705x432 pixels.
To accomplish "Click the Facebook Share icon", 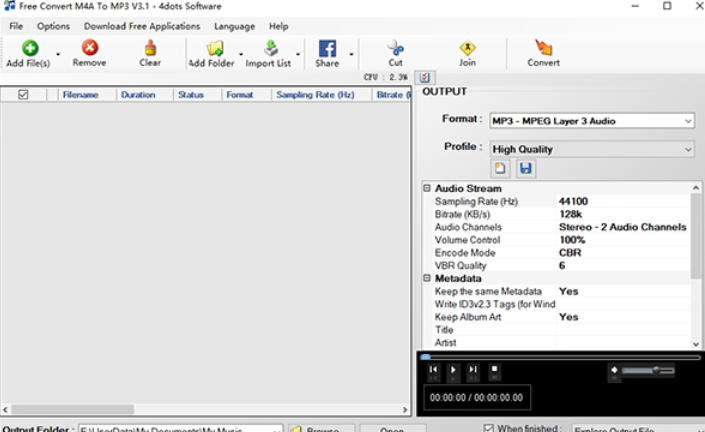I will click(x=327, y=48).
